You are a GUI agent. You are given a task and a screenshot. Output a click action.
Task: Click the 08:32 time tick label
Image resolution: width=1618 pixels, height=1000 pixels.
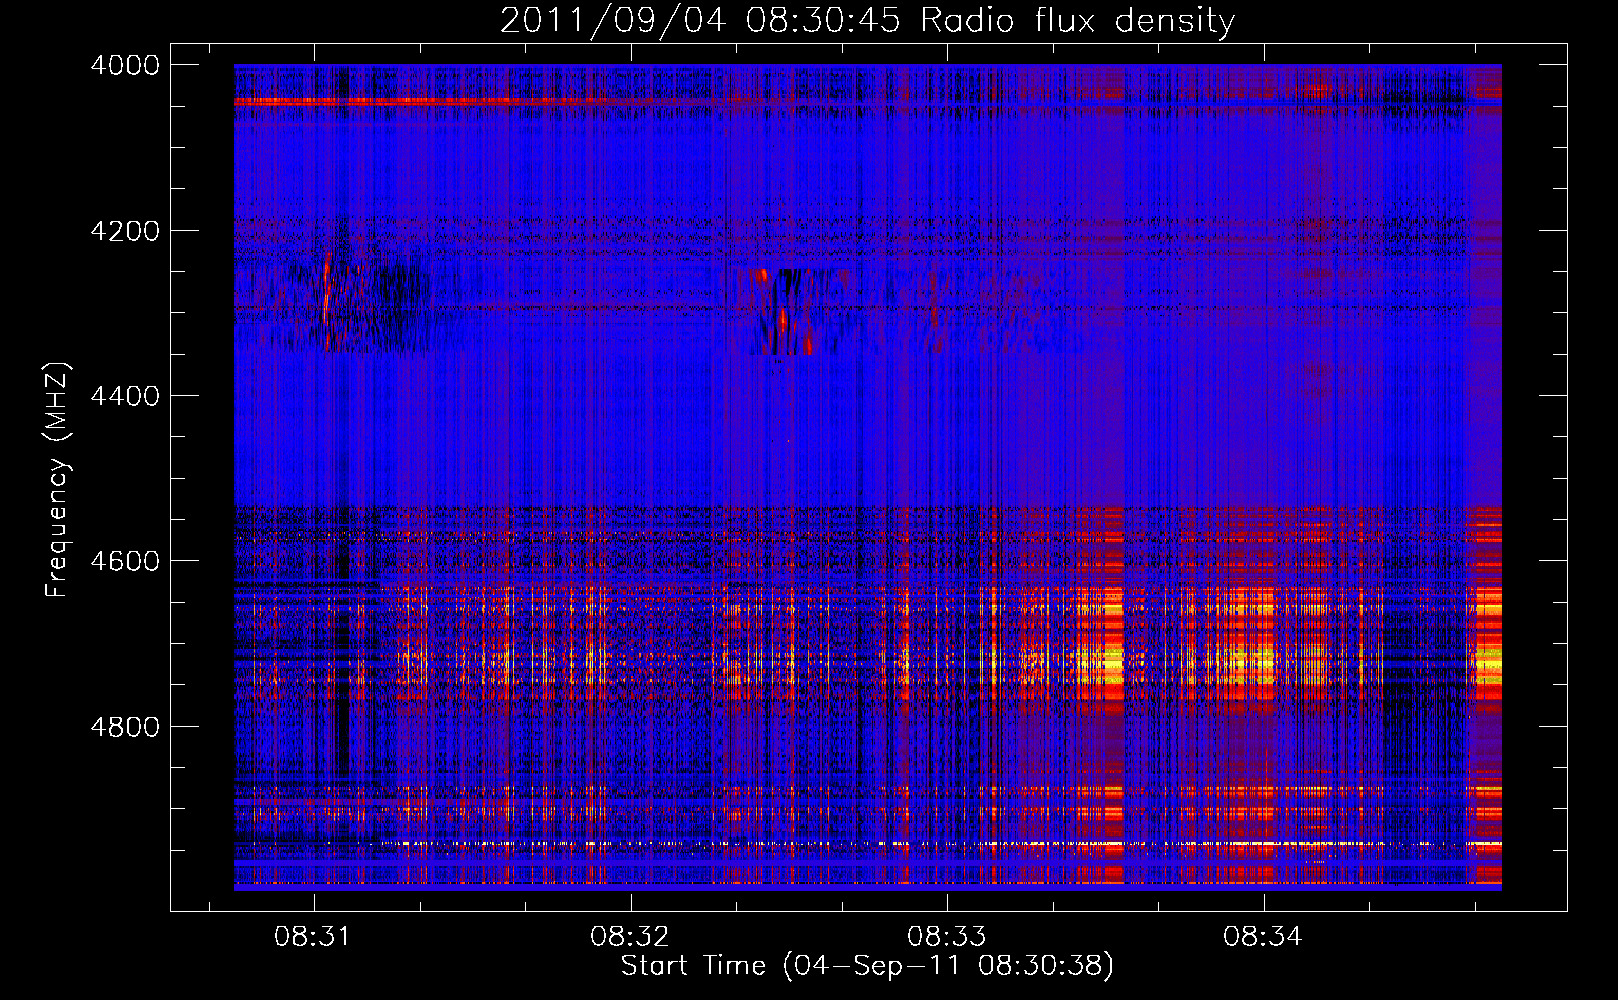(629, 937)
